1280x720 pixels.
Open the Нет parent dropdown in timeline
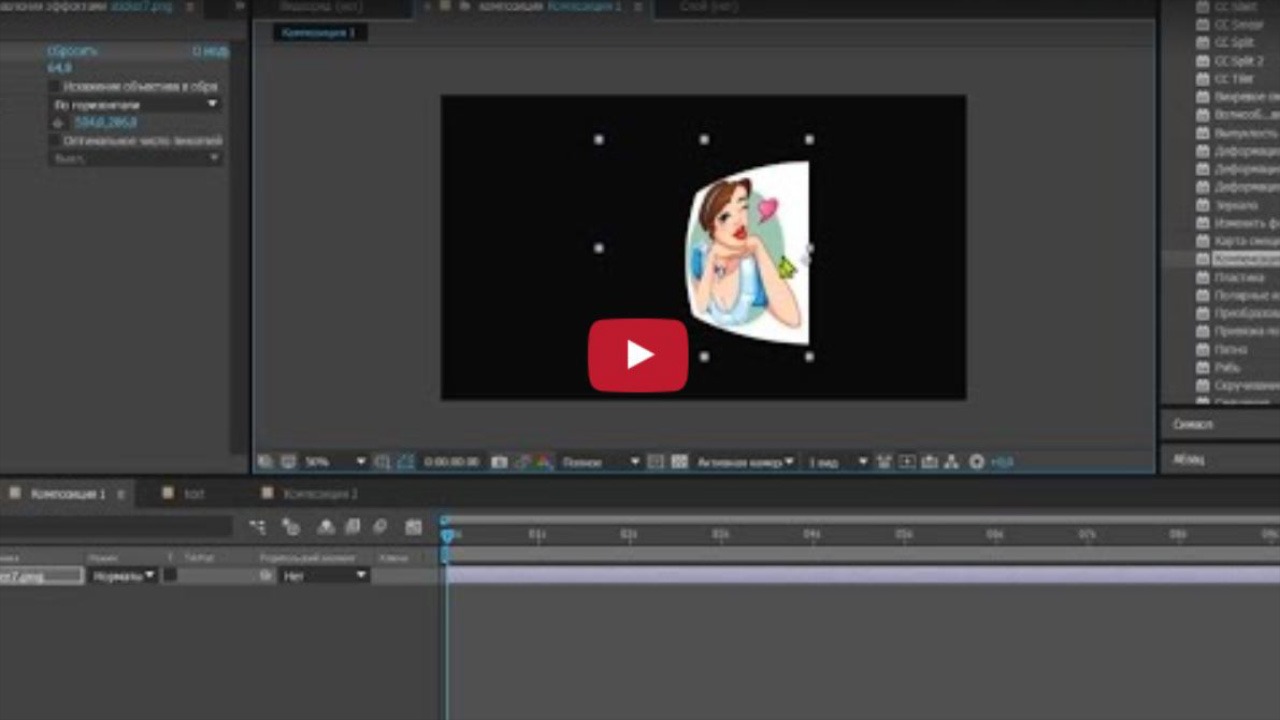click(324, 575)
